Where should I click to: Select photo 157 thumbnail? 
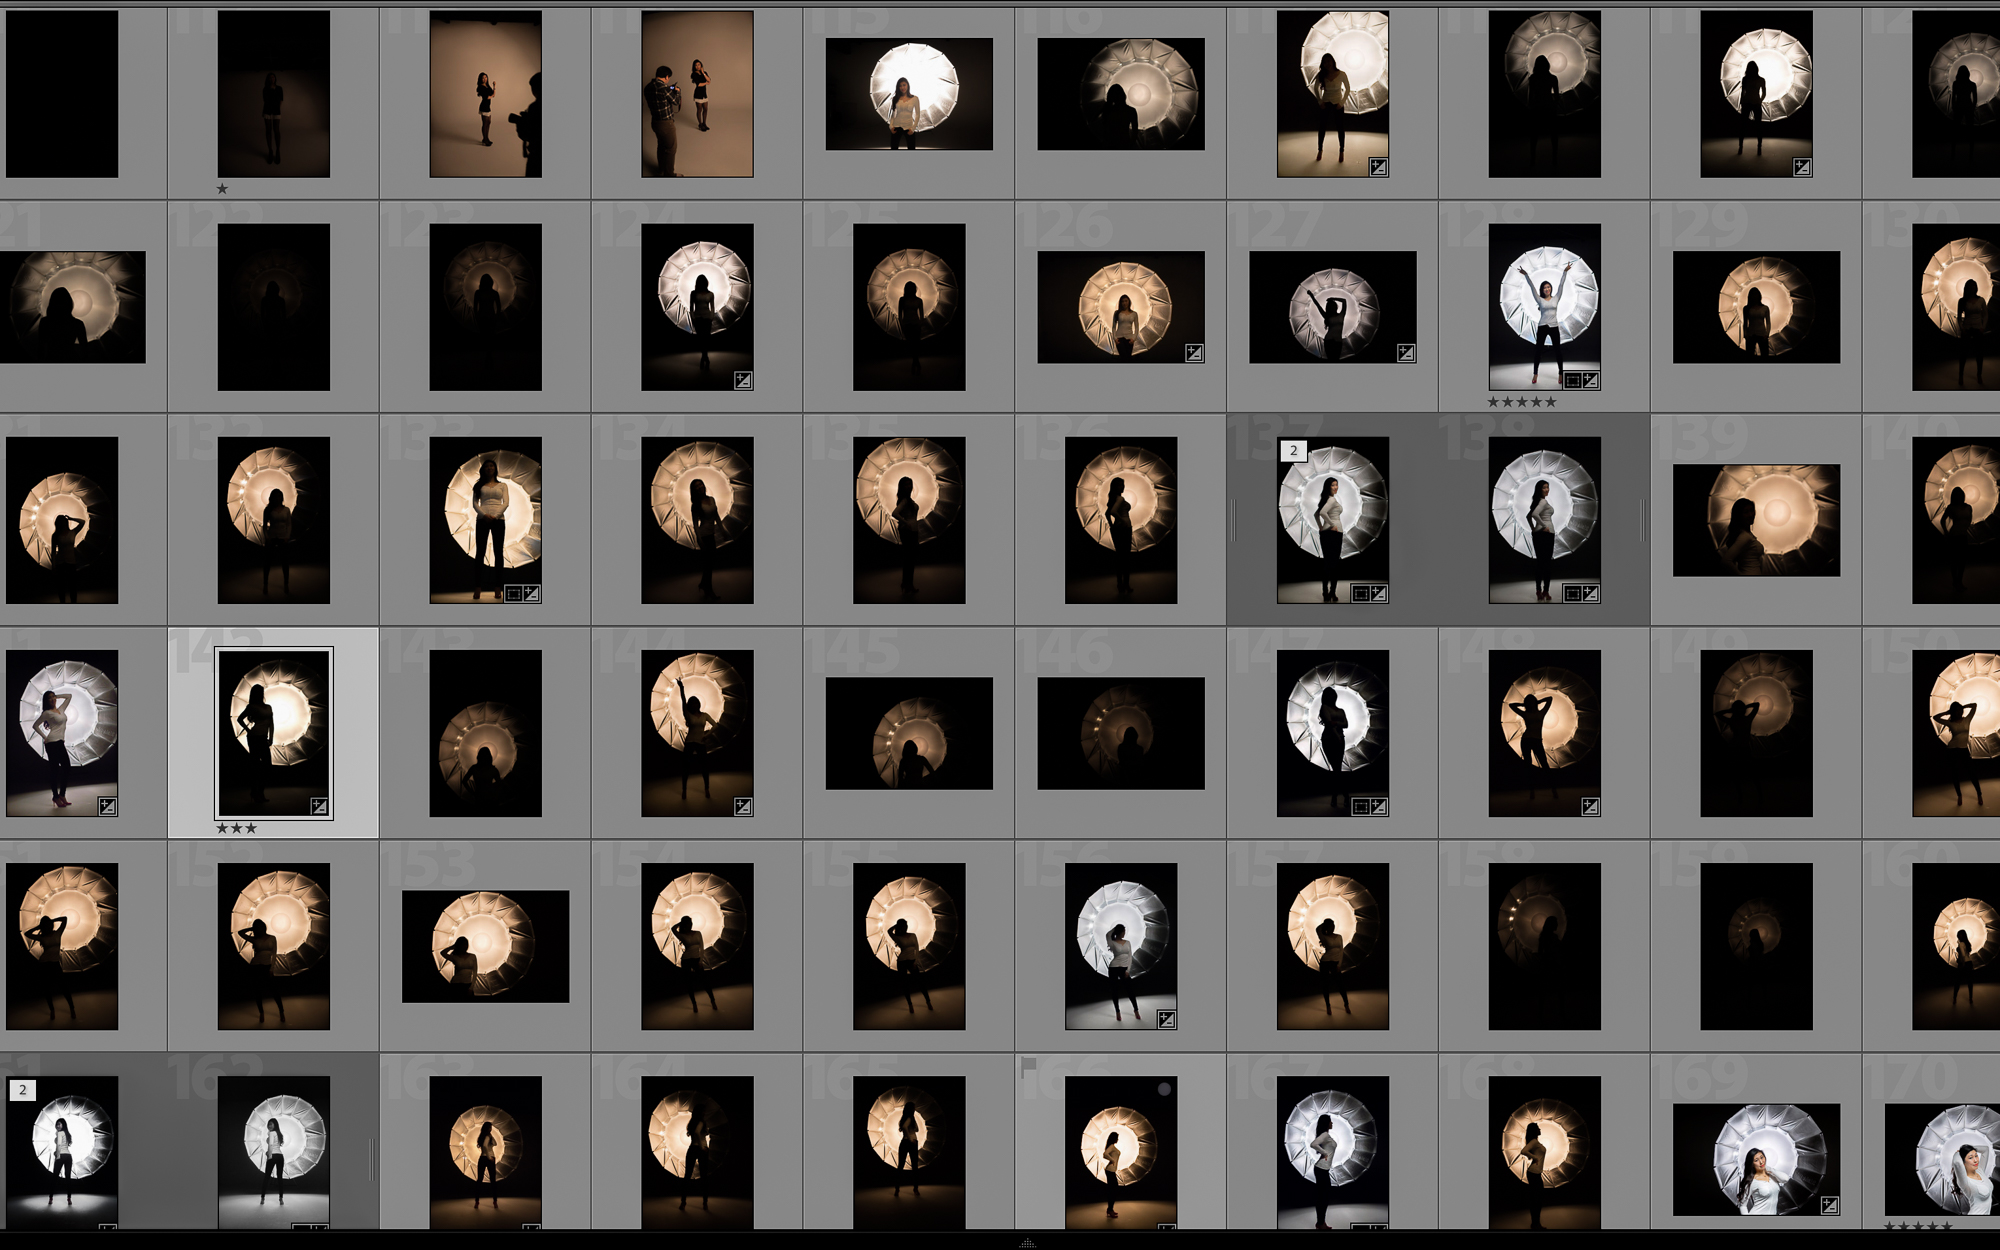click(1333, 946)
